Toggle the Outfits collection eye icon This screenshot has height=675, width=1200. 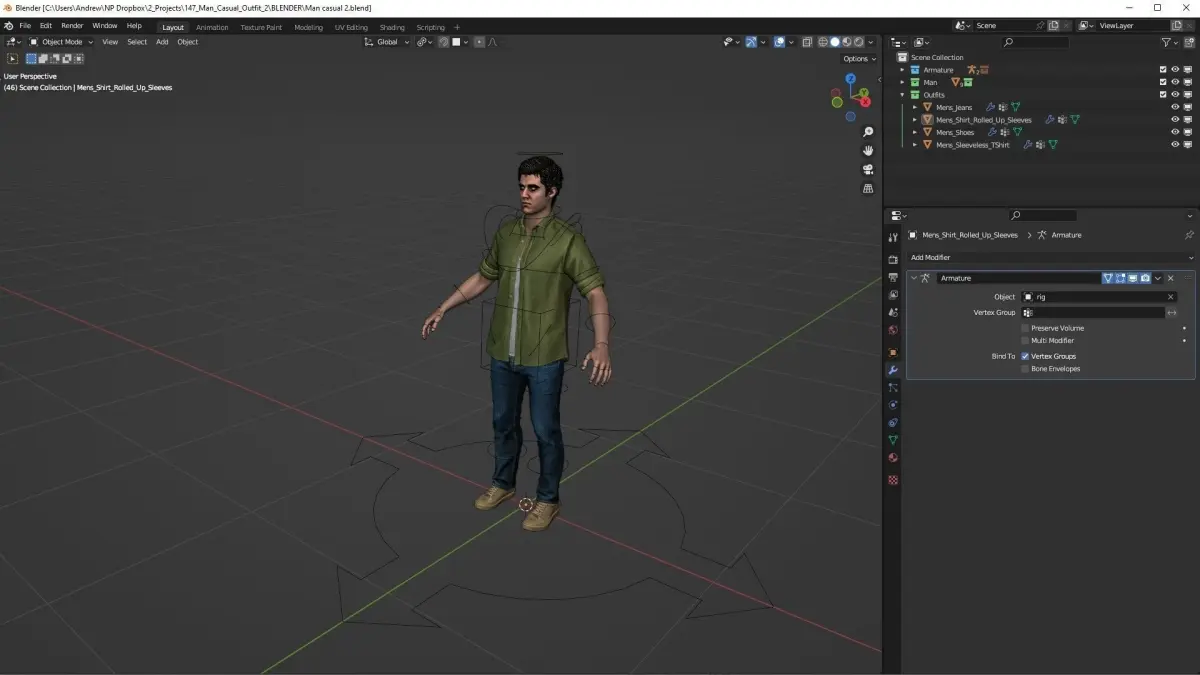(x=1175, y=95)
